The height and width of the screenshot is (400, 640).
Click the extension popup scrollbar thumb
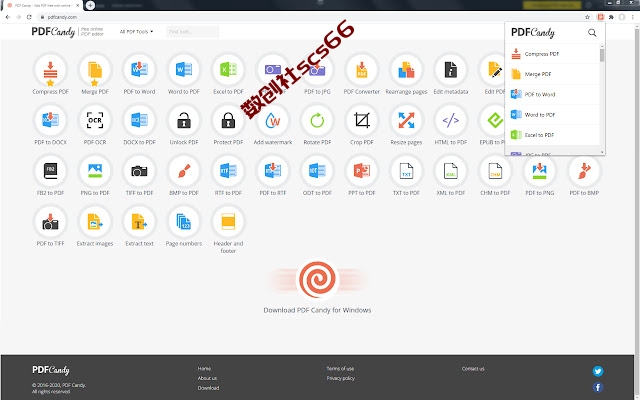point(602,55)
